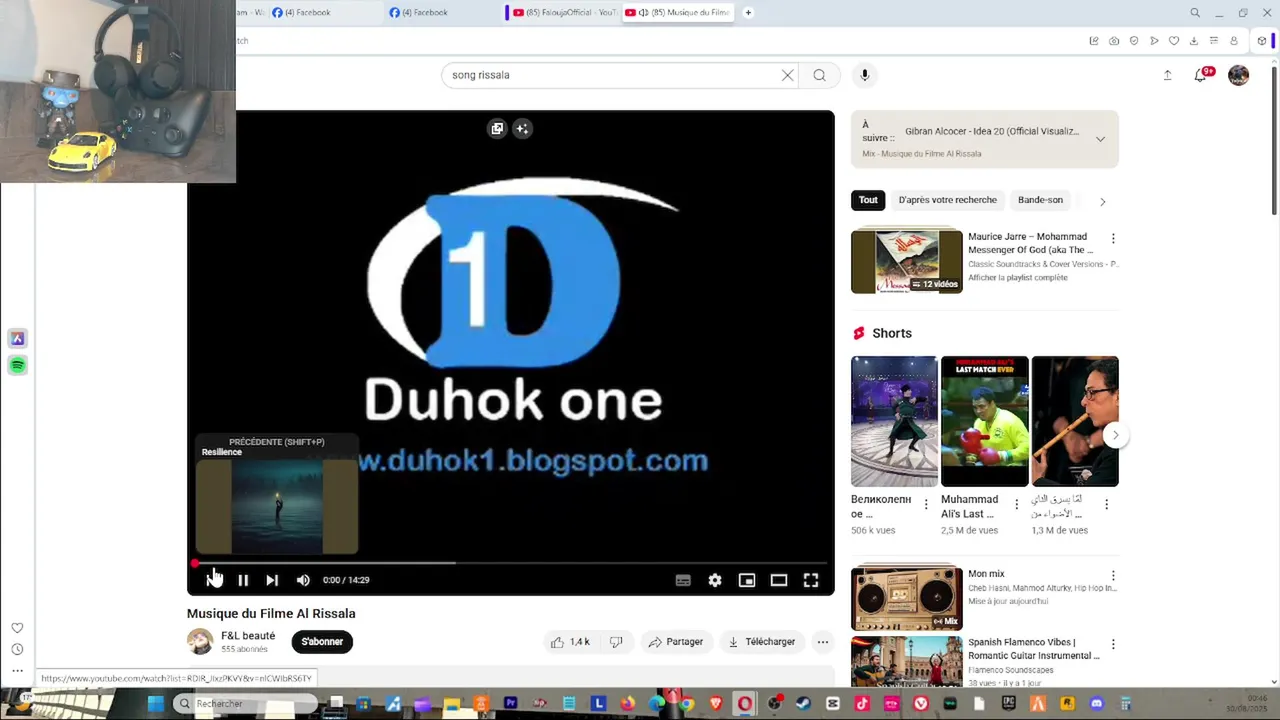Click the Partager share button
The width and height of the screenshot is (1280, 720).
(x=675, y=642)
